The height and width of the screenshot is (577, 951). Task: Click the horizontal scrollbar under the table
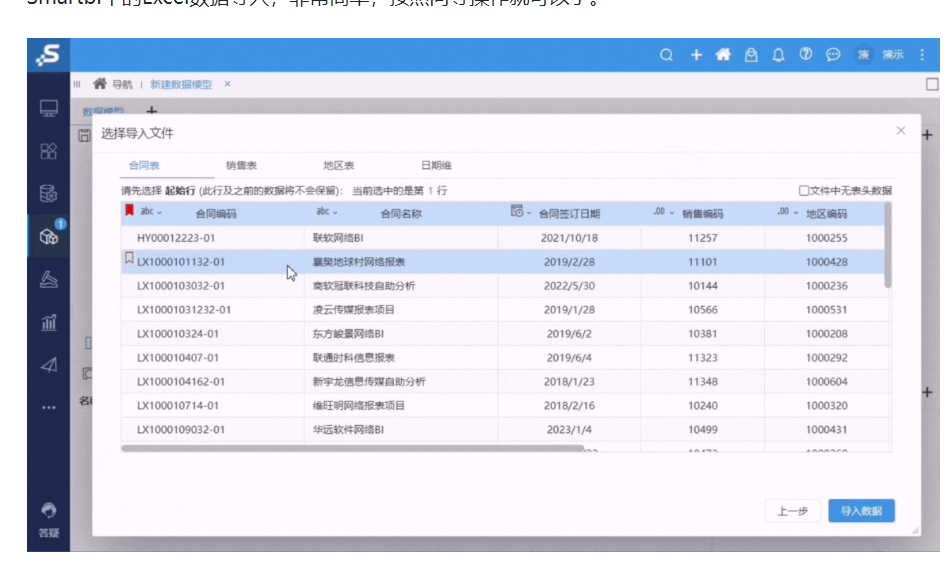coord(352,448)
